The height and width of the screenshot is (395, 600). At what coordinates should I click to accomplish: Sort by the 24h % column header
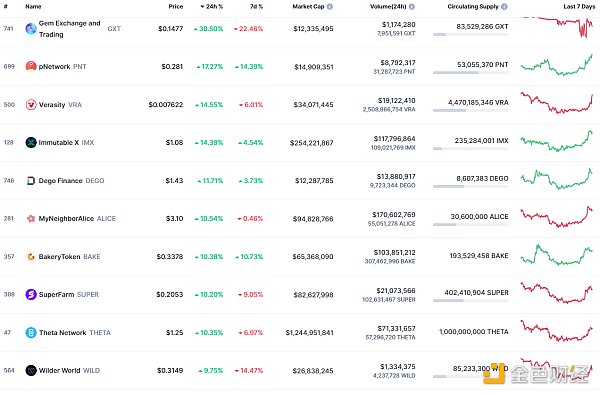pos(212,7)
